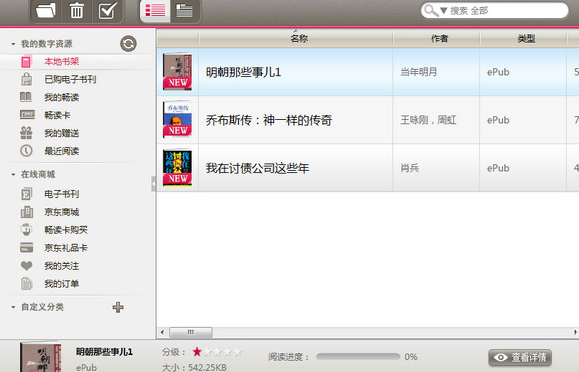
Task: Click the 最近阅读 clock icon
Action: (x=26, y=151)
